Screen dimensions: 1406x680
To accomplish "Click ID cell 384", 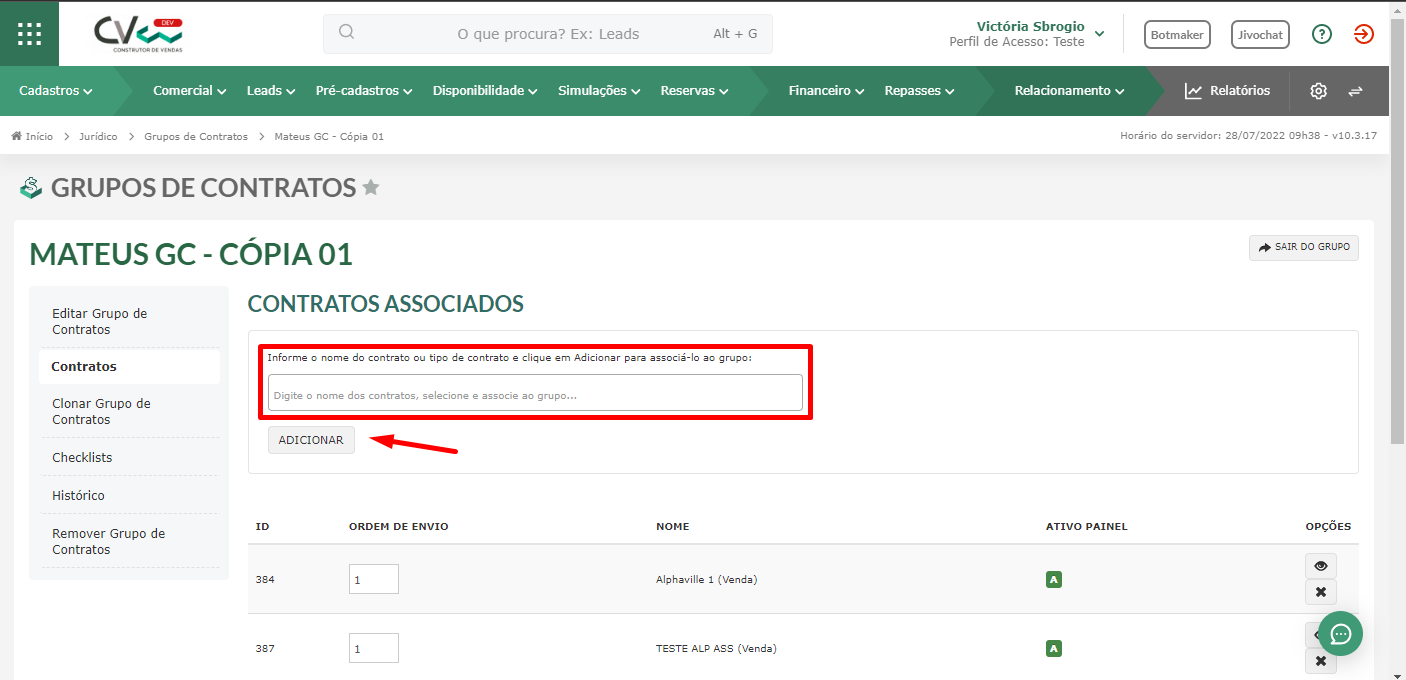I will 265,579.
